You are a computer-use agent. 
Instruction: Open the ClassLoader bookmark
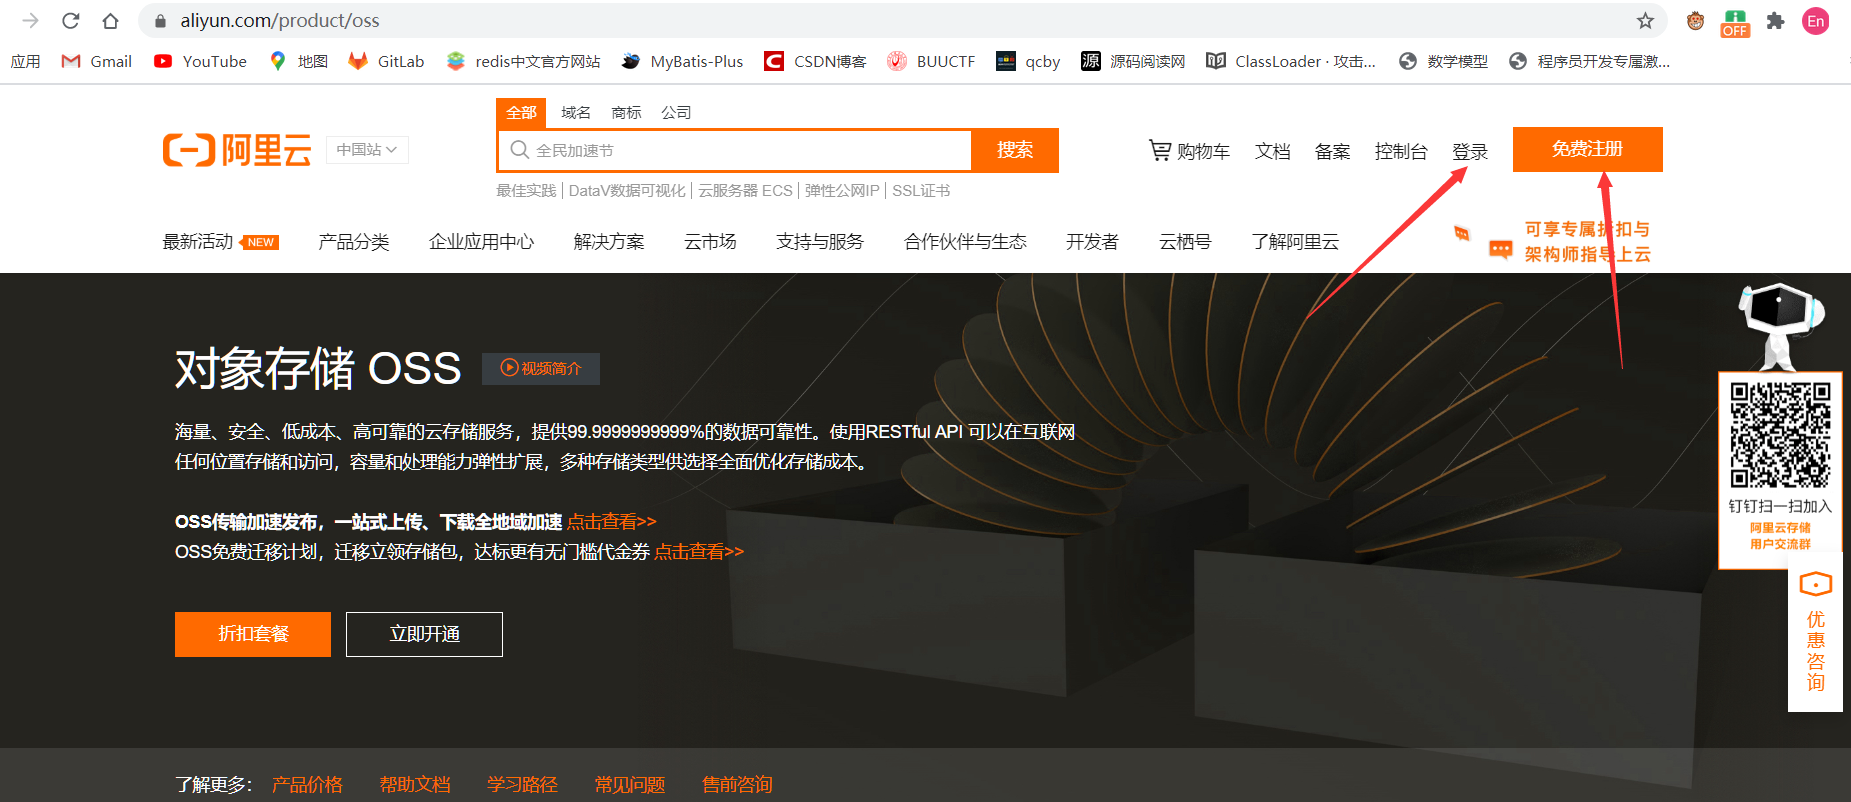[x=1291, y=61]
